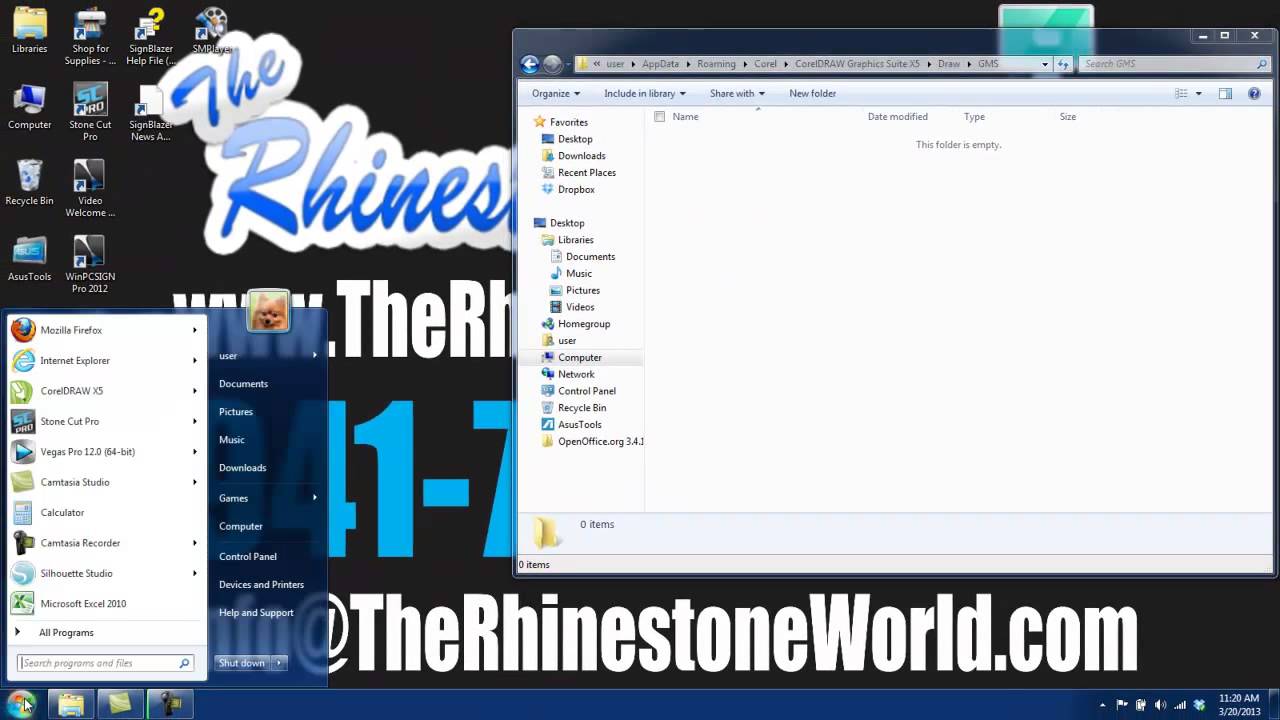Open the Organize dropdown
This screenshot has width=1280, height=720.
click(x=555, y=93)
